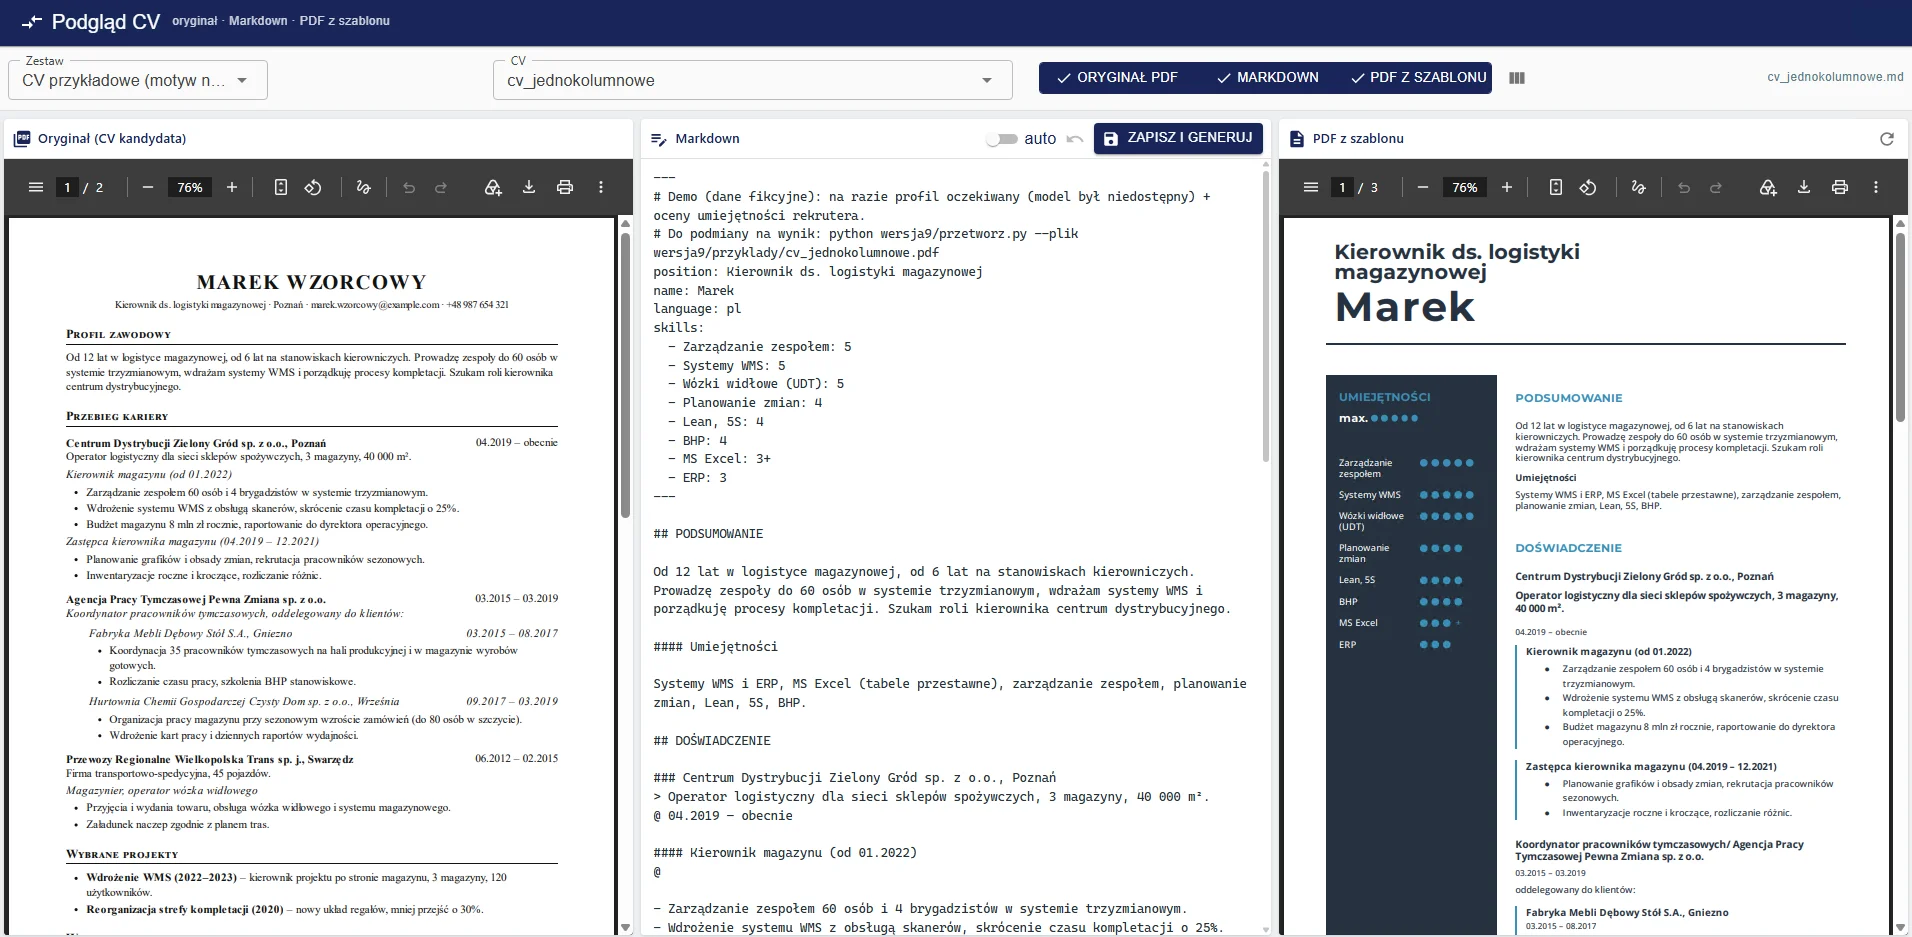This screenshot has width=1912, height=937.
Task: Click the 'name: Marek' line in Markdown
Action: (x=693, y=291)
